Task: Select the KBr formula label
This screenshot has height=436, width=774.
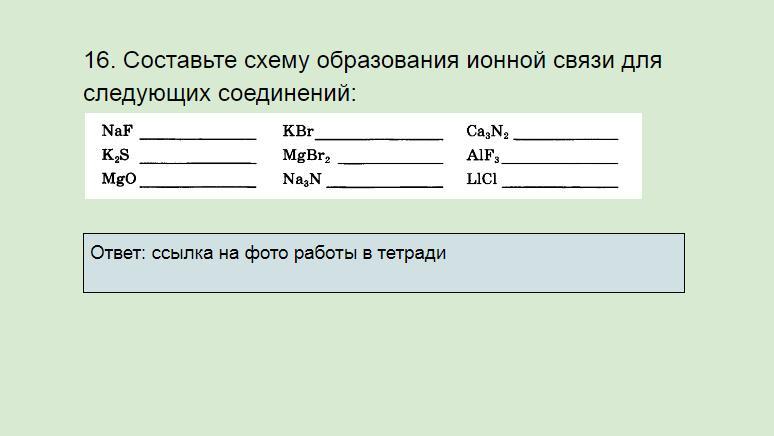Action: [x=298, y=131]
